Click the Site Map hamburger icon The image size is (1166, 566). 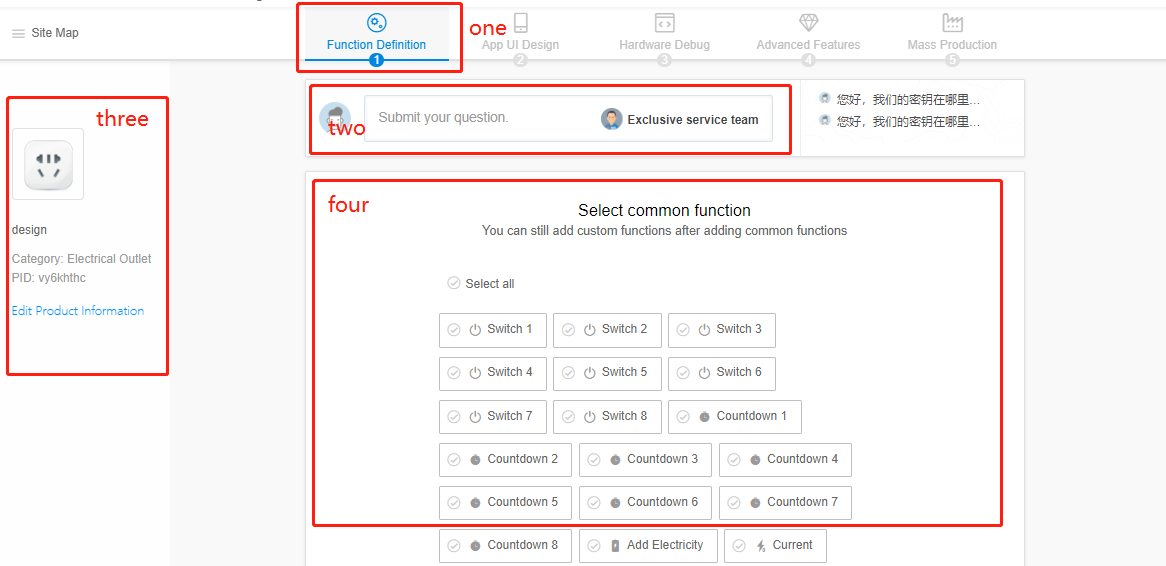(x=18, y=34)
